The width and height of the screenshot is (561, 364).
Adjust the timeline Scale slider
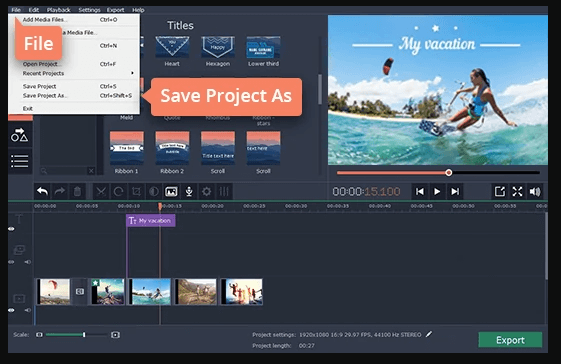pos(77,335)
